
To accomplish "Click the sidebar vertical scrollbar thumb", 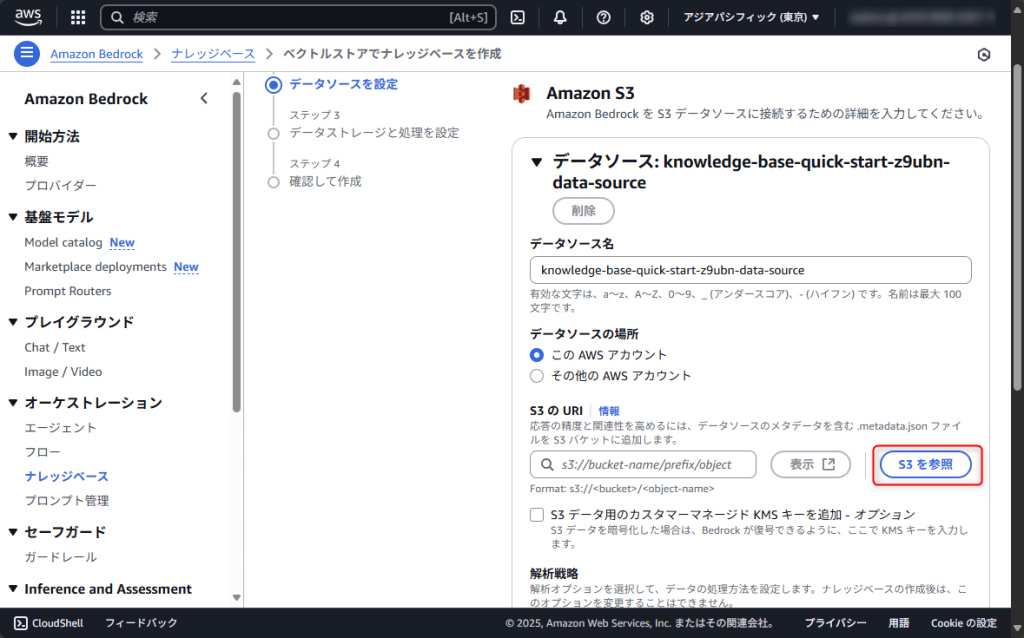I will pos(236,251).
